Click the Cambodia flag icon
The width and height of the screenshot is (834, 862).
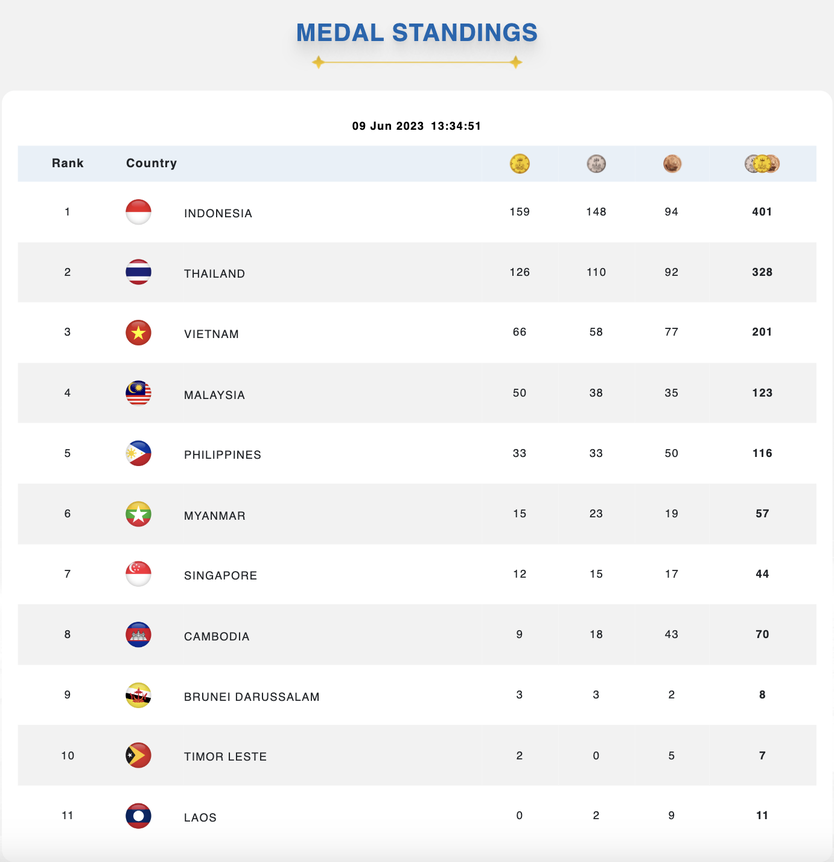click(x=139, y=635)
